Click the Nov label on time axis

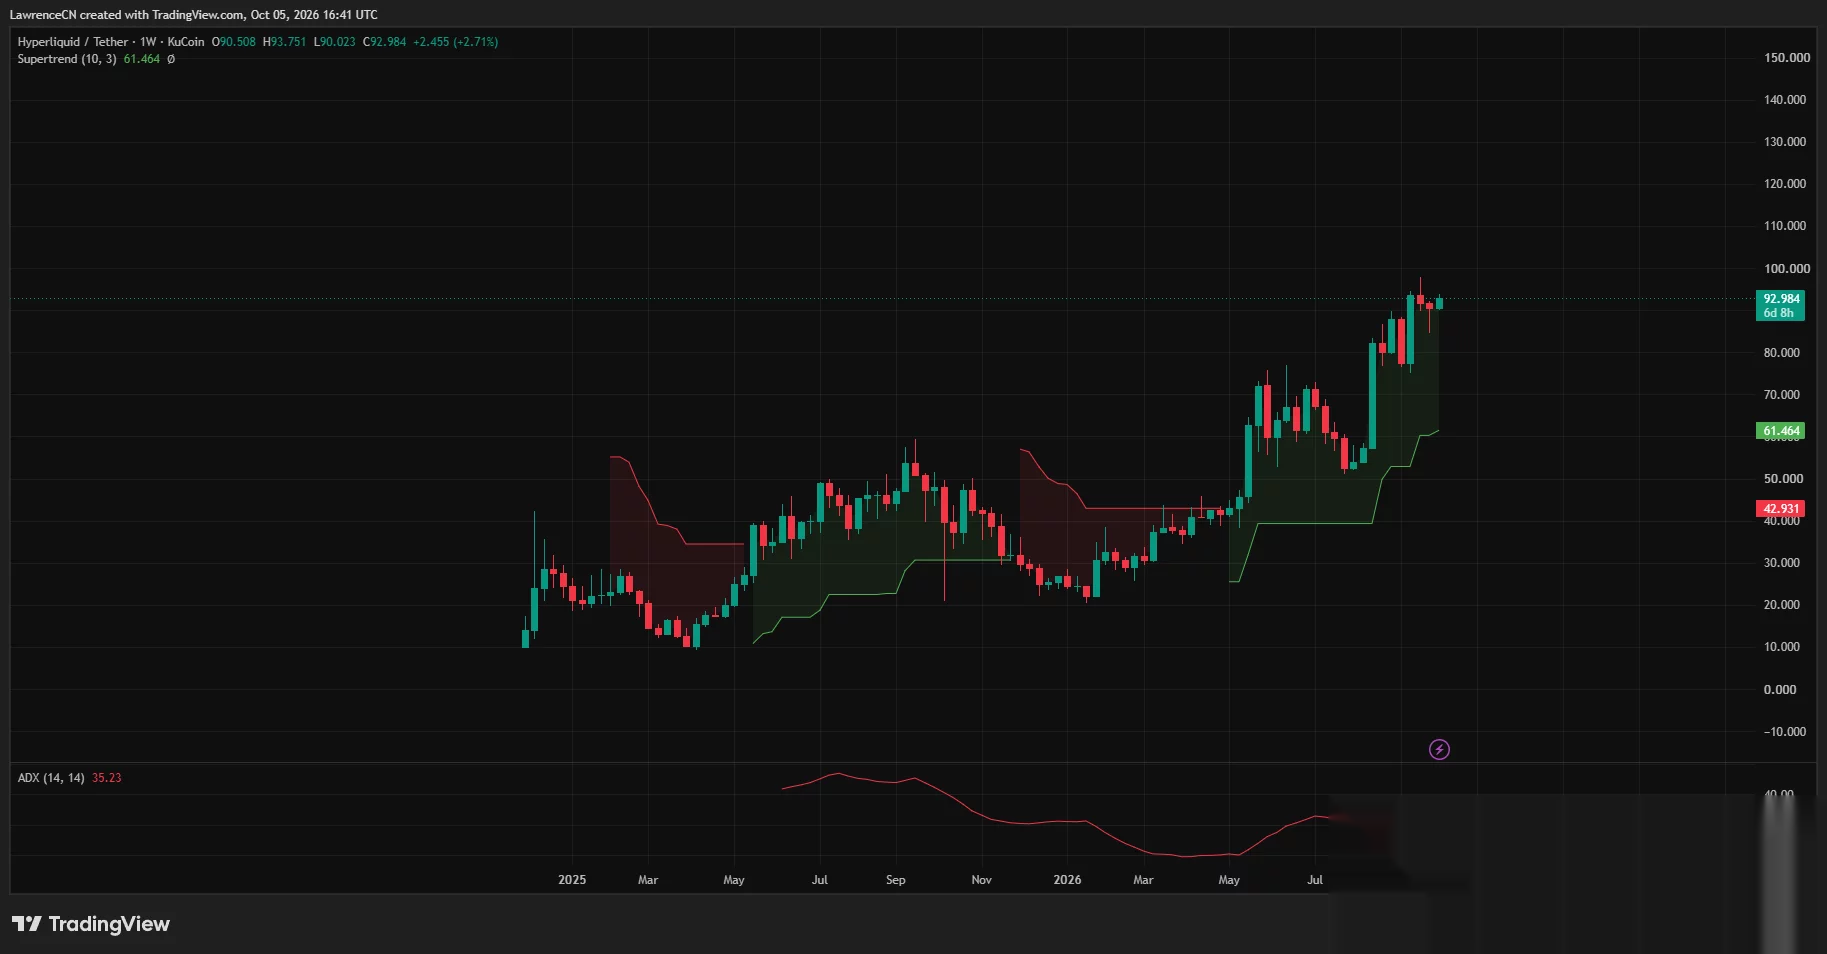pyautogui.click(x=982, y=880)
